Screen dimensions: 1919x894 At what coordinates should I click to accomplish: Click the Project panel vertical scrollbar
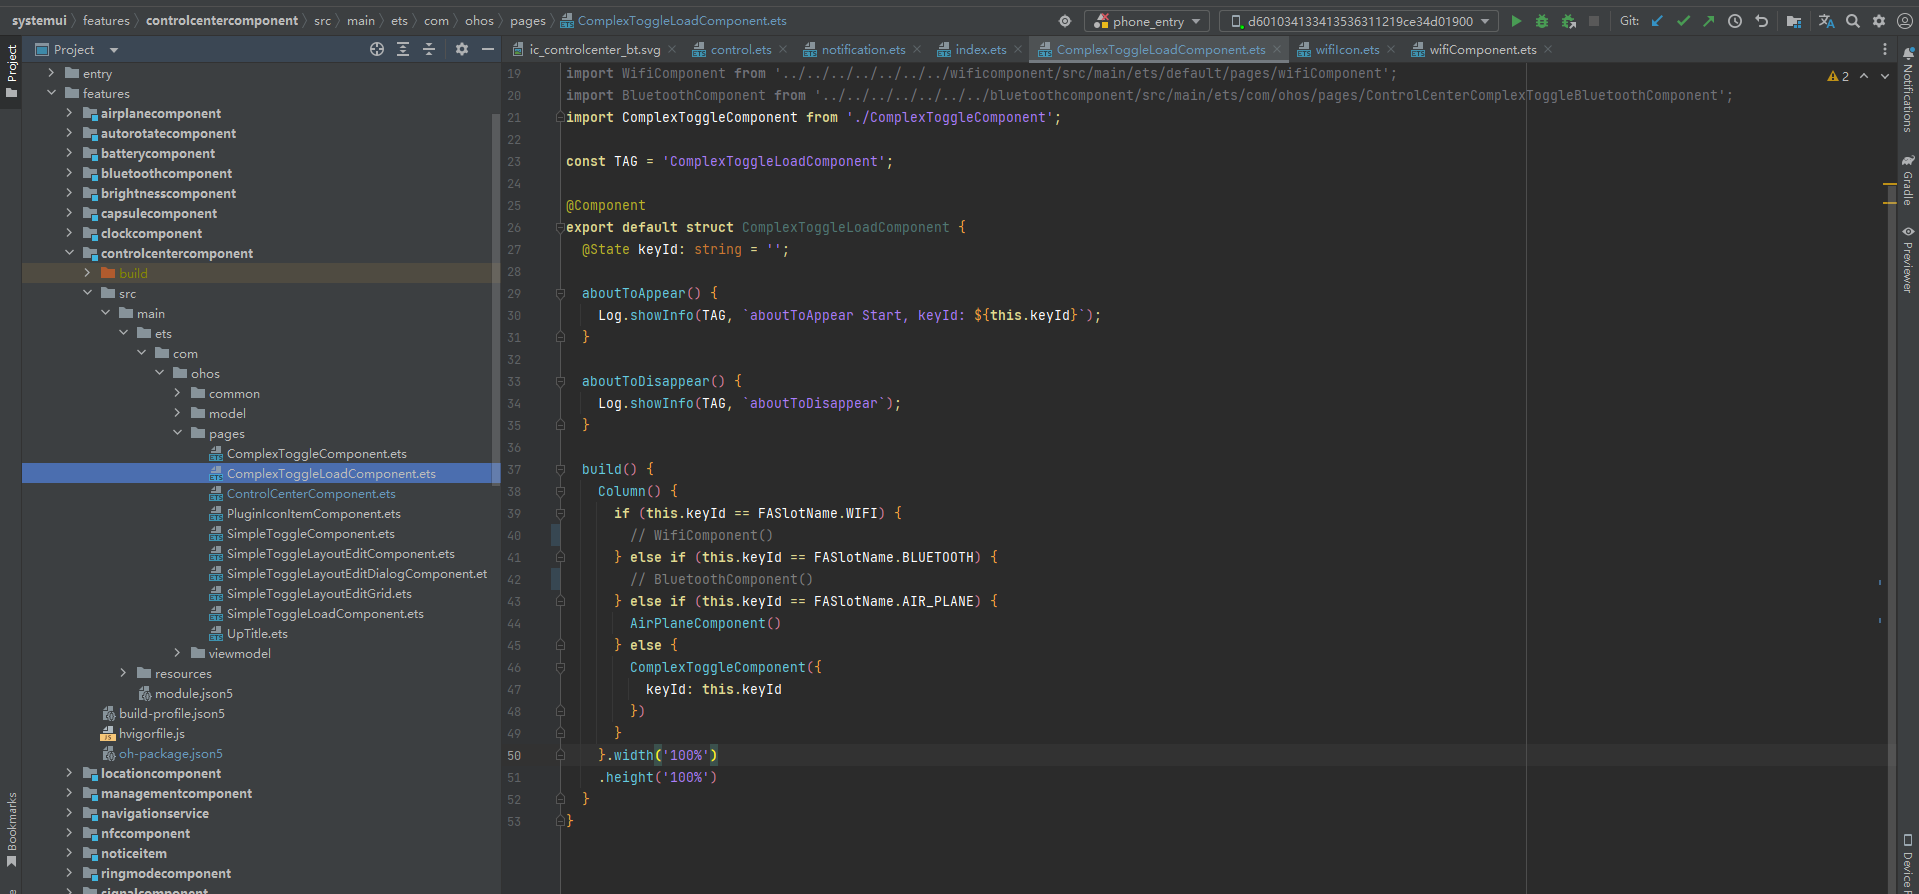pyautogui.click(x=496, y=300)
